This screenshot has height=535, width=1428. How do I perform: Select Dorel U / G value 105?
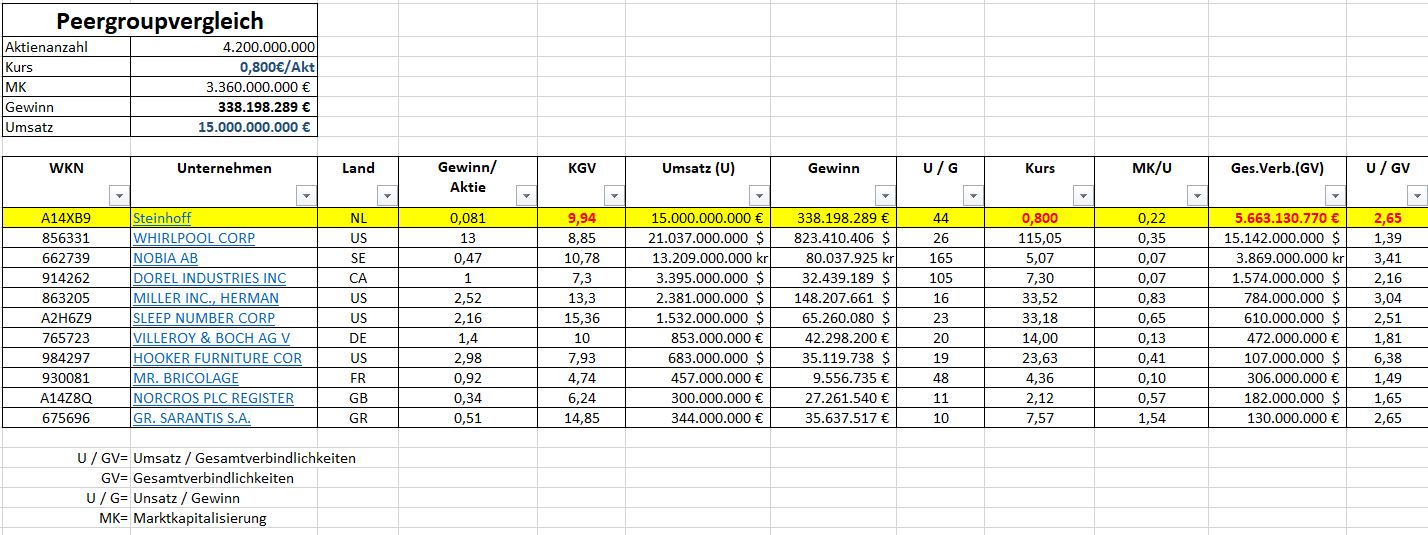(x=940, y=278)
